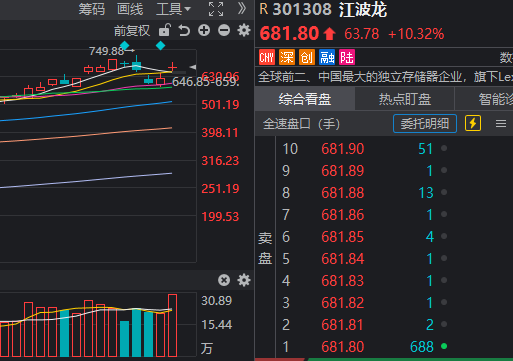Viewport: 513px width, 361px height.
Task: Click sell 10 volume 51
Action: click(425, 149)
